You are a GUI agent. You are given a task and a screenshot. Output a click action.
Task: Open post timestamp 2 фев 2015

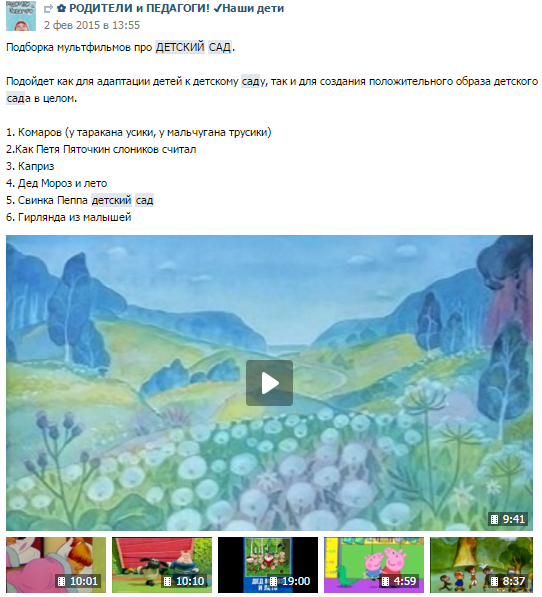tap(92, 25)
